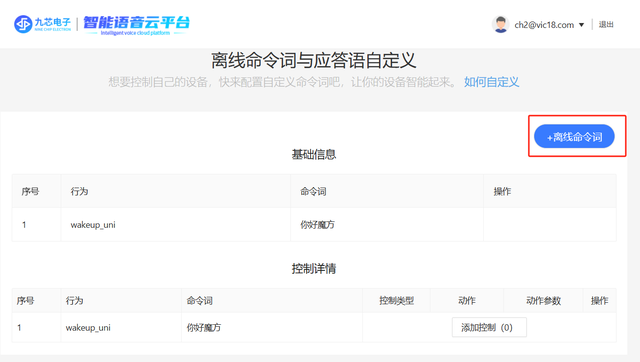Open the user avatar icon
Screen dimensions: 640x362
[500, 24]
